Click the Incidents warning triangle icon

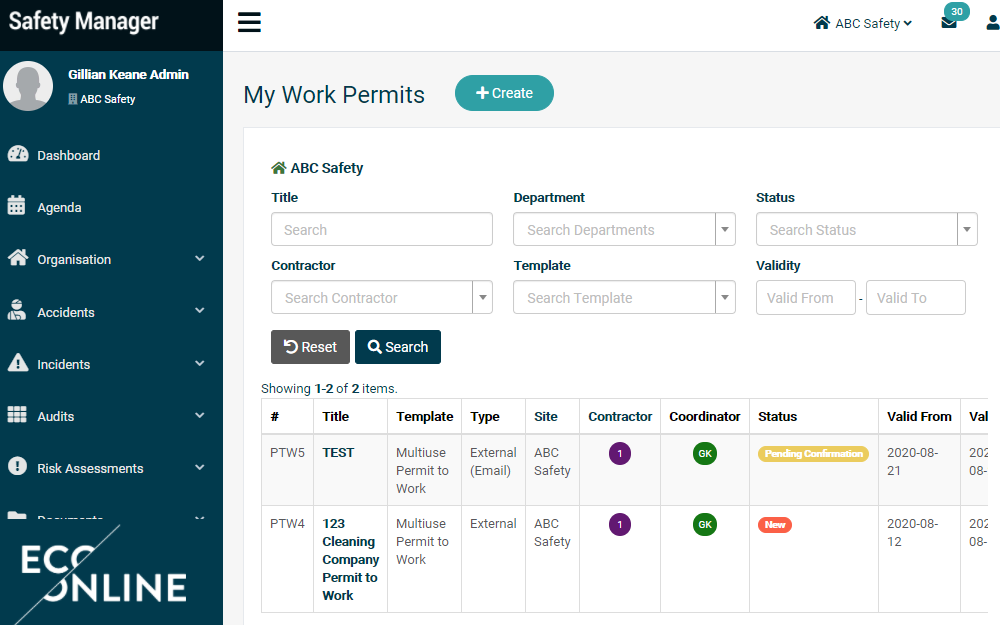pyautogui.click(x=18, y=362)
